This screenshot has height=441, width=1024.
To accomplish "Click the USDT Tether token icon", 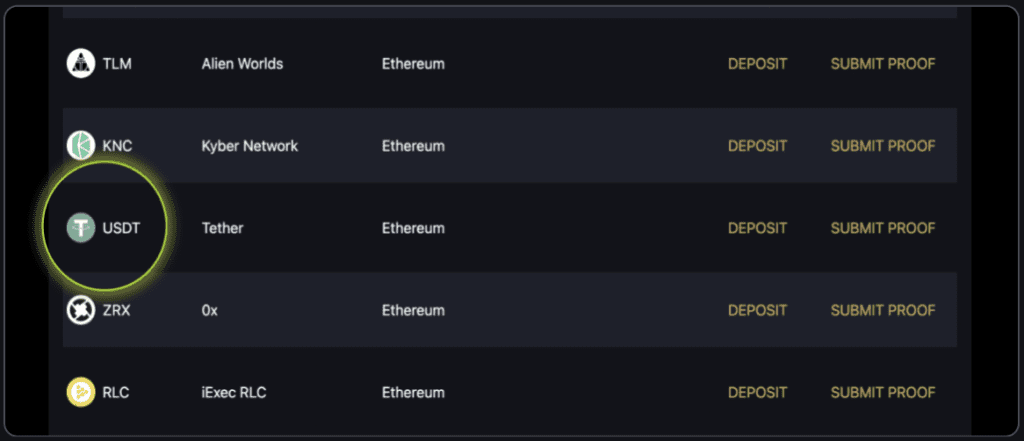I will [81, 228].
